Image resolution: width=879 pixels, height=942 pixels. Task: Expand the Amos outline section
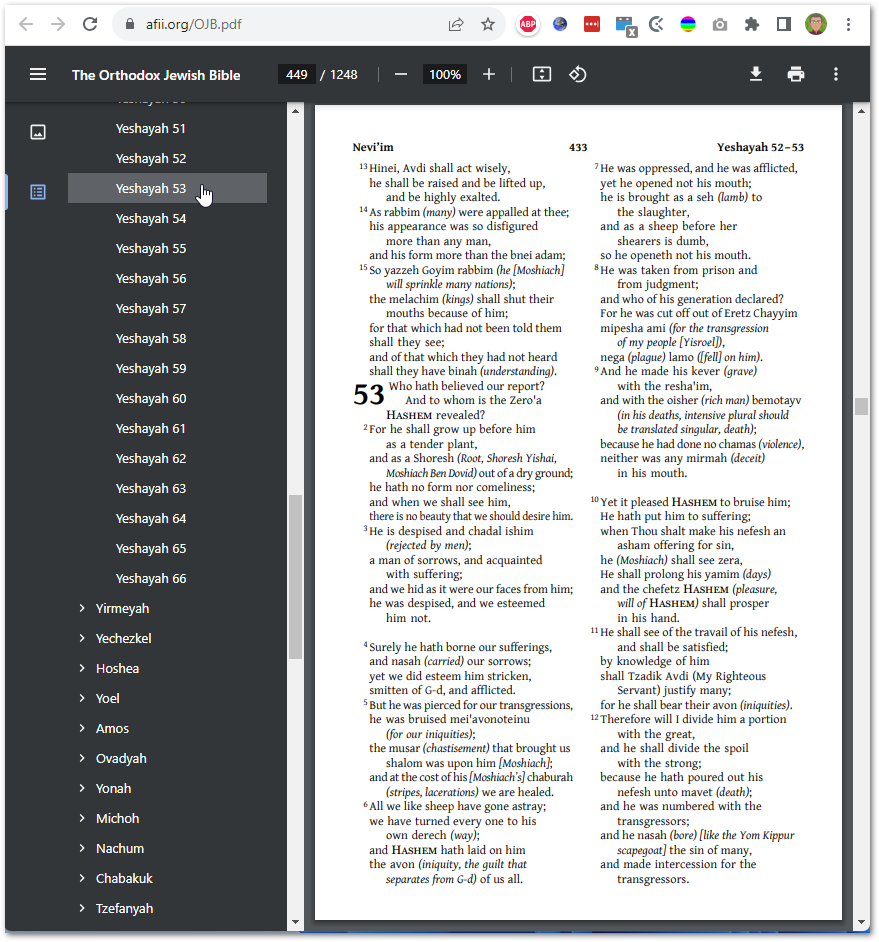[82, 728]
